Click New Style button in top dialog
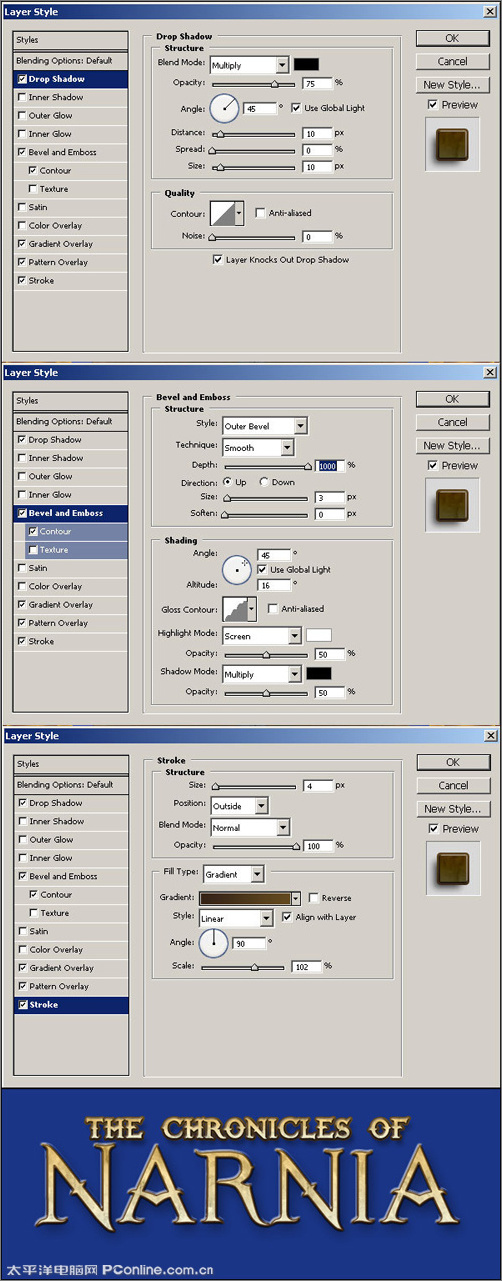502x1281 pixels. [x=452, y=85]
